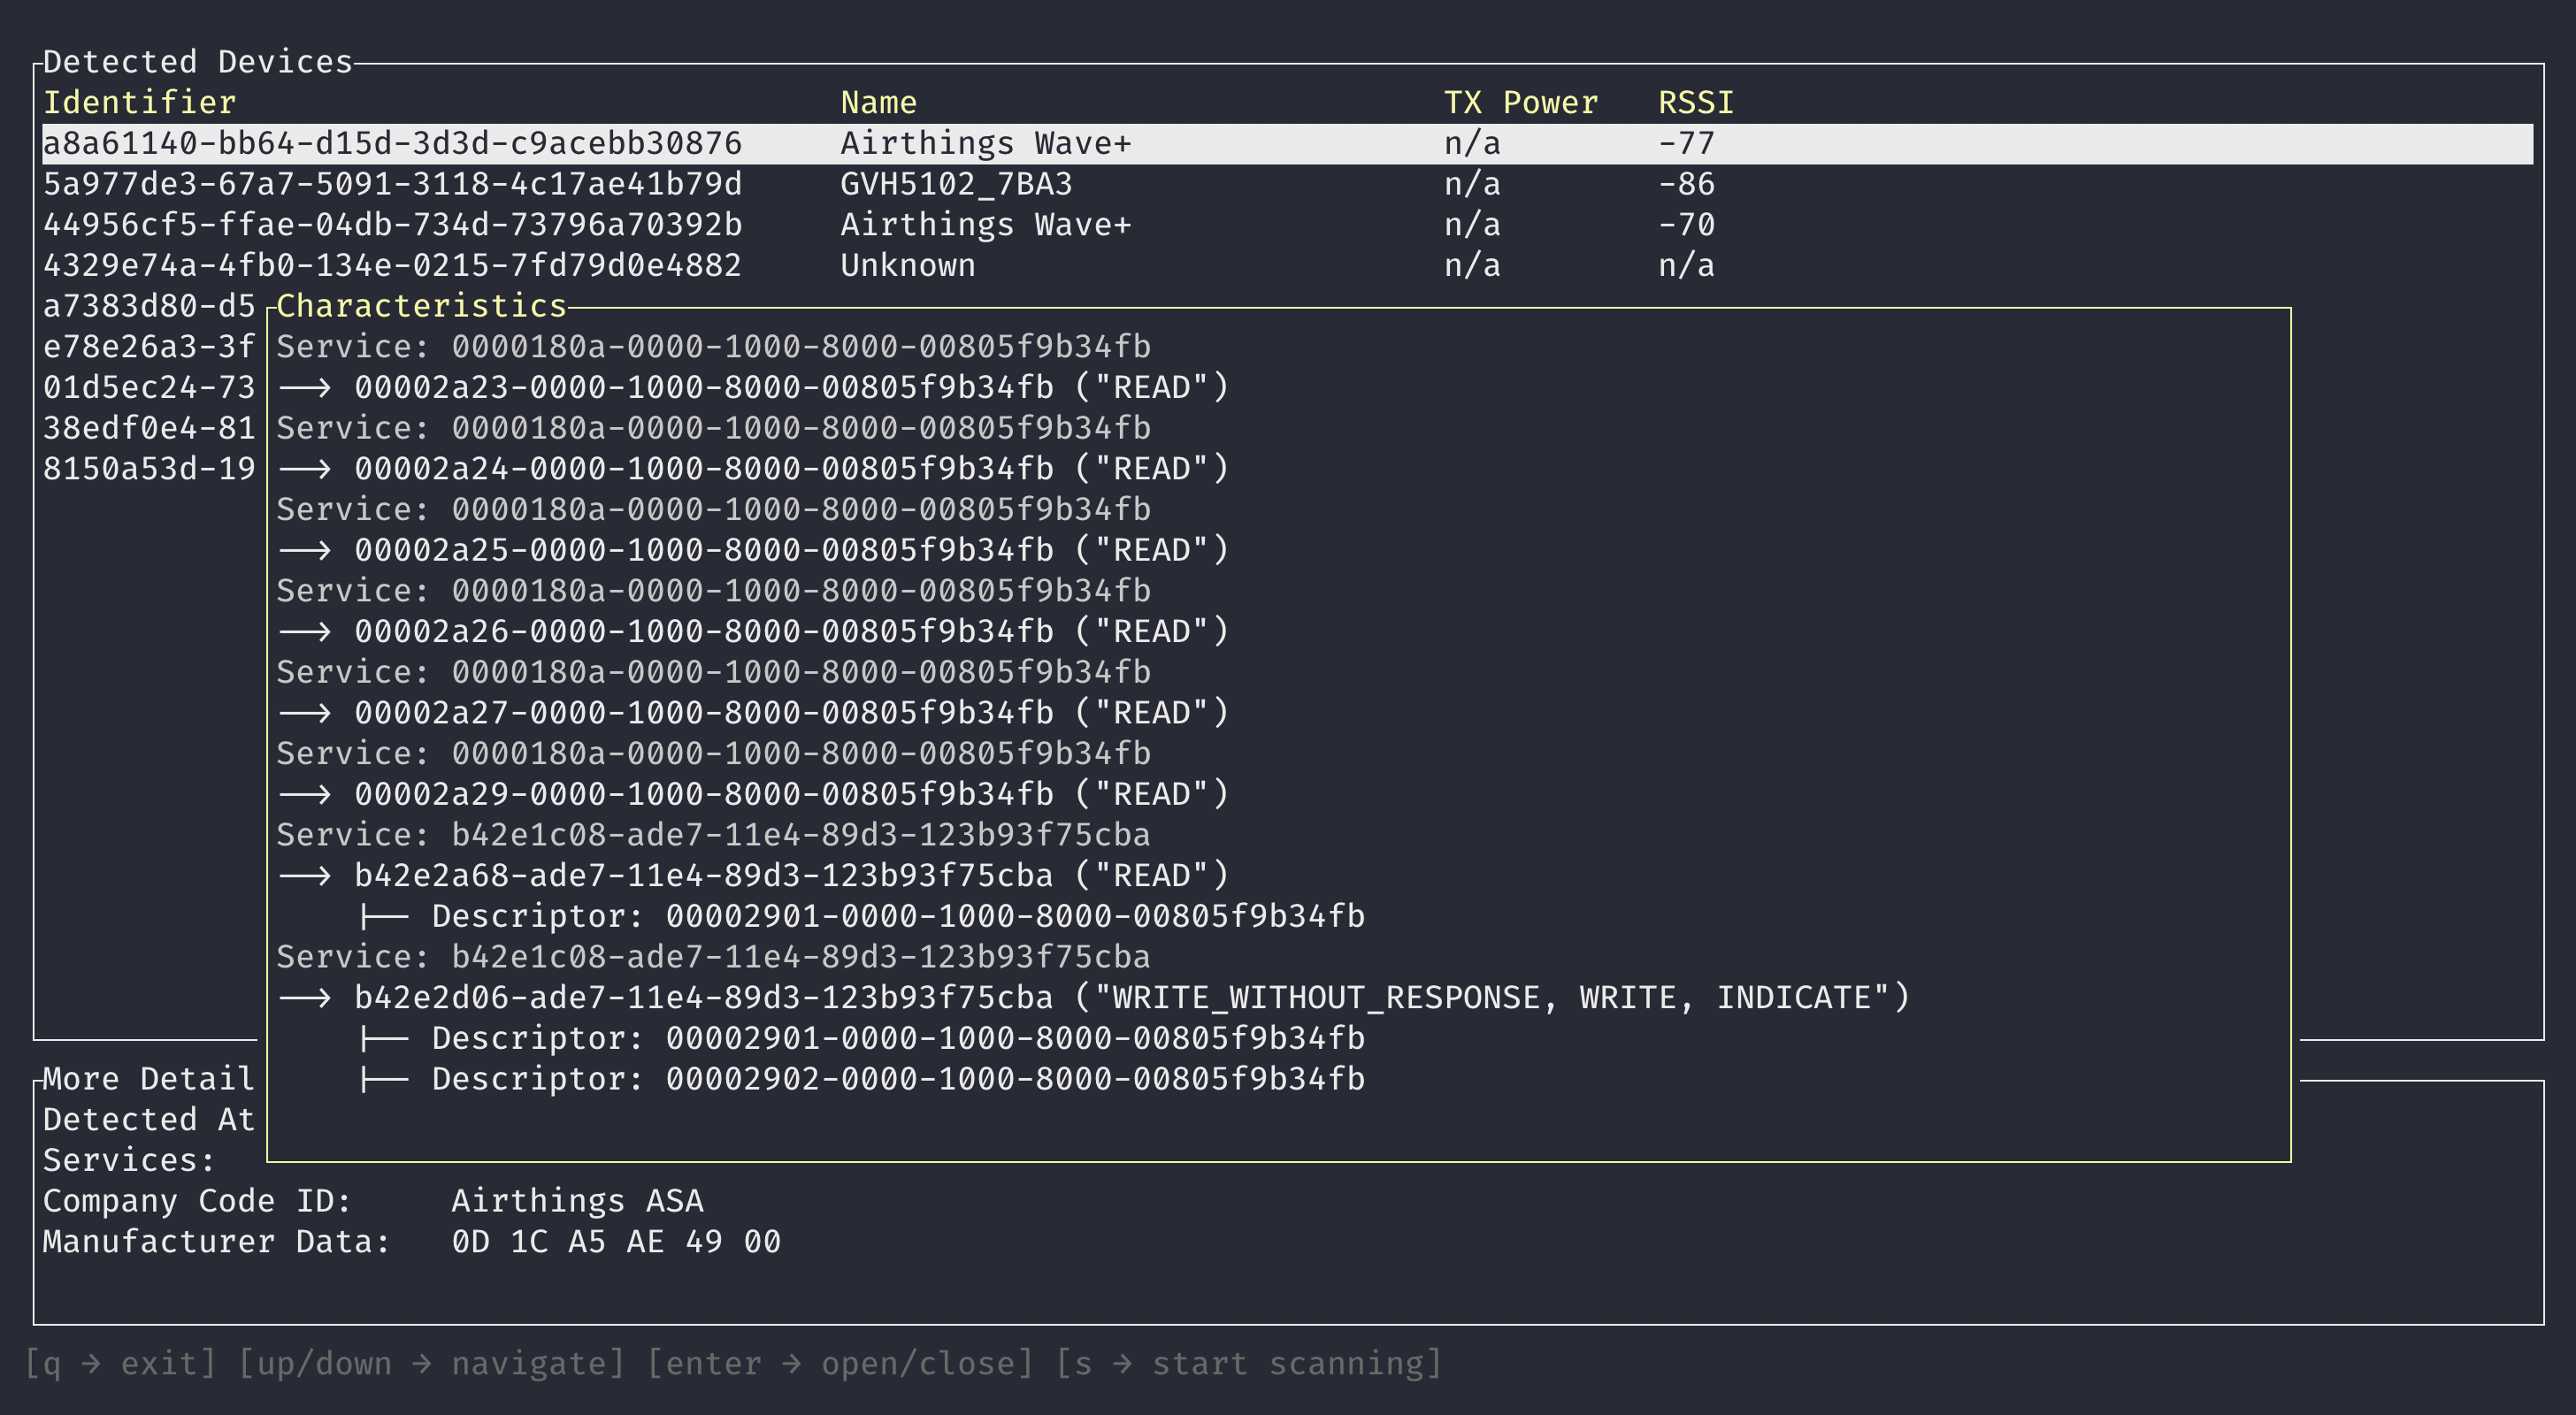Select device 44956cf5-ffae-04db identifier row
2576x1415 pixels.
[392, 225]
